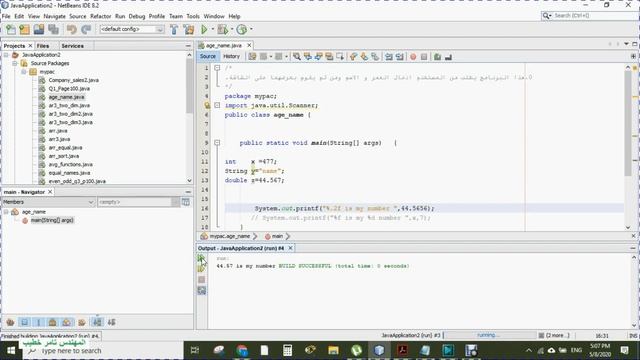Click the running progress bar in status
Image resolution: width=640 pixels, height=360 pixels.
490,335
